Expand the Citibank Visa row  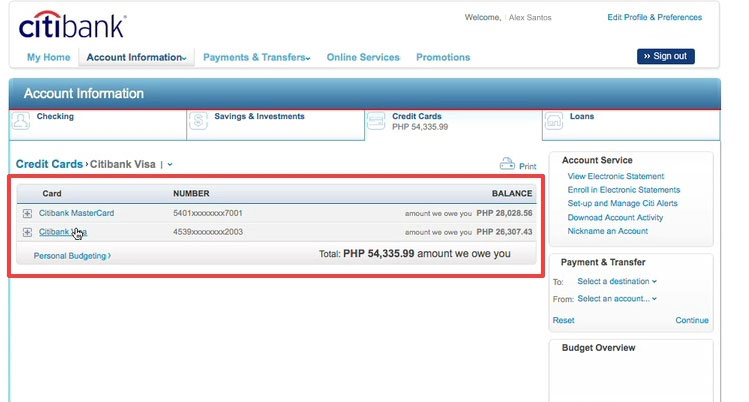point(27,232)
